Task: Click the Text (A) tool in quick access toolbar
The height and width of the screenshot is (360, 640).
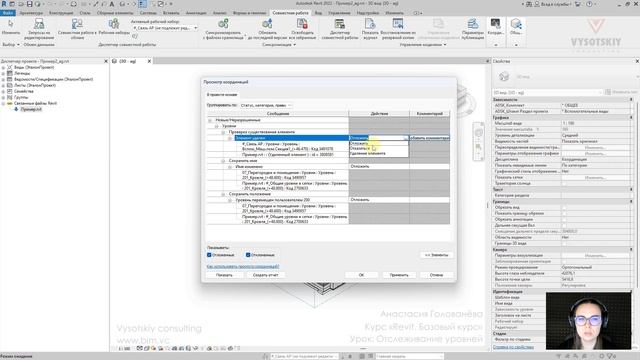Action: pos(112,4)
